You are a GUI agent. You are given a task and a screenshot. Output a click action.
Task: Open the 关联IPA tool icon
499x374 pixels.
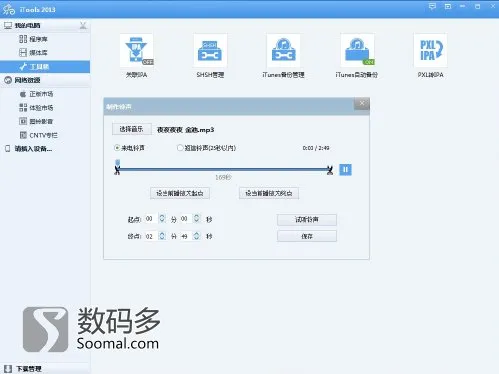pos(137,51)
